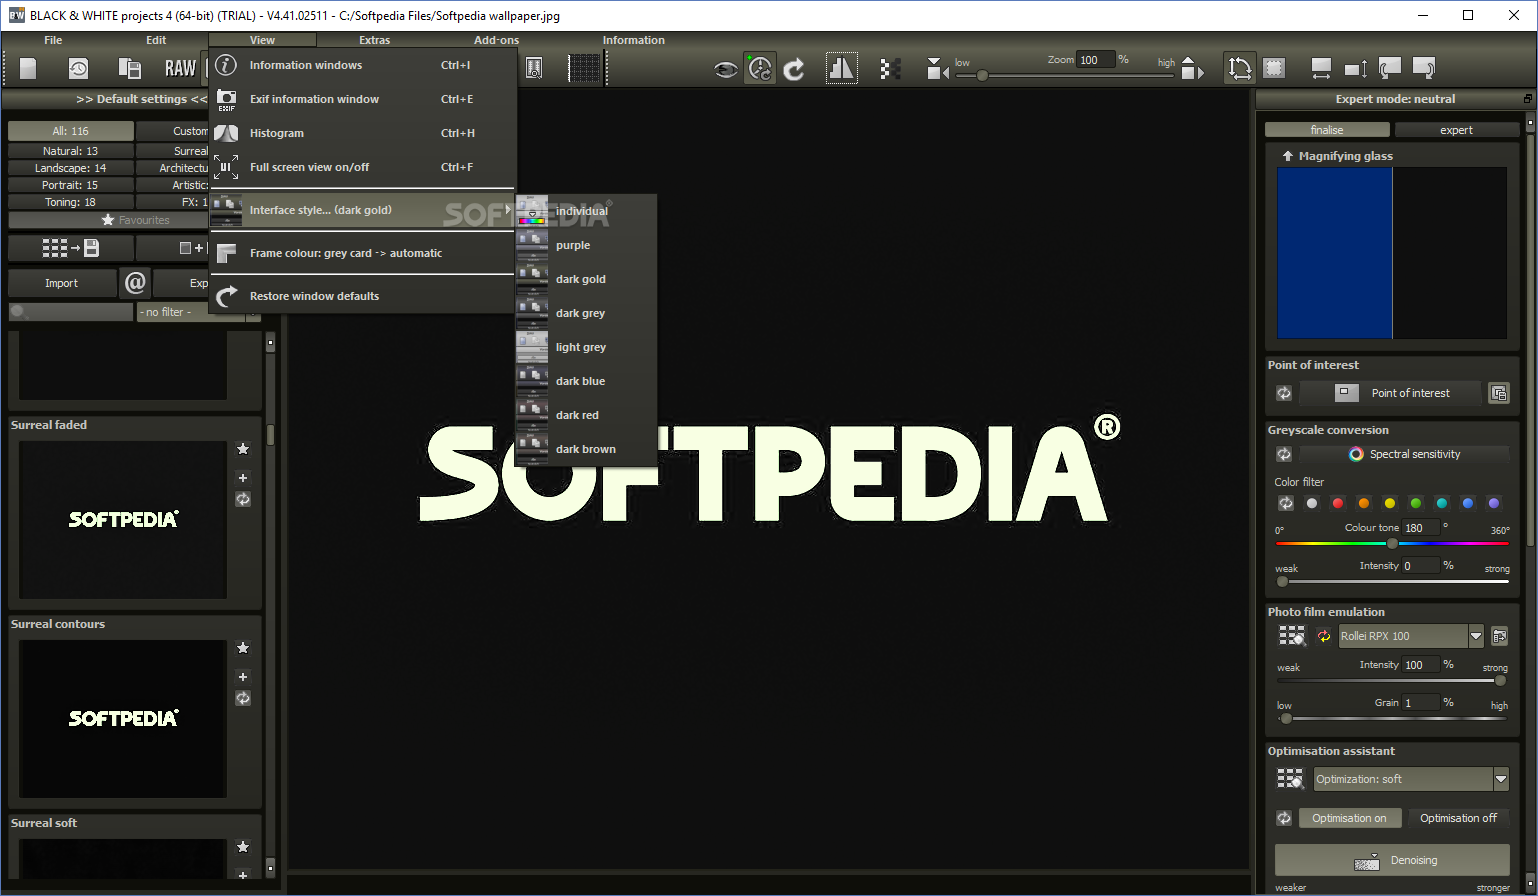Open the Edit menu
This screenshot has height=896, width=1538.
156,40
